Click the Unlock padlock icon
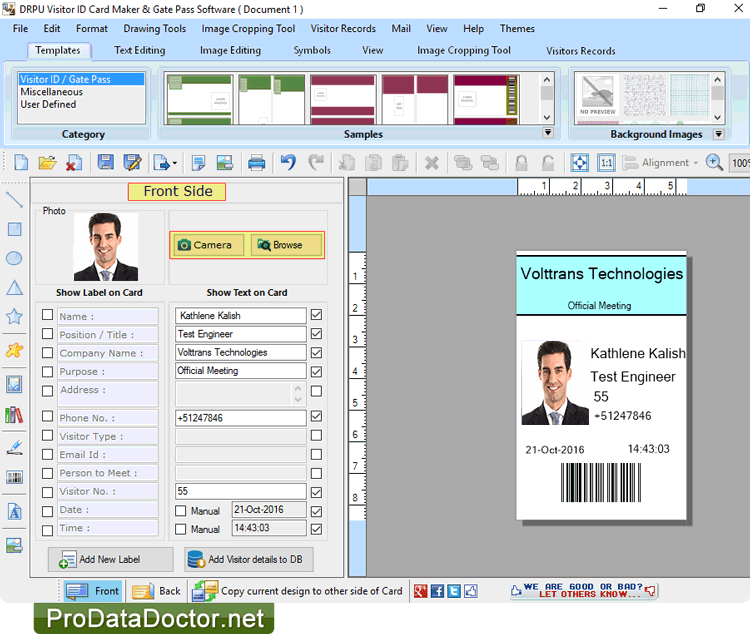 (x=548, y=163)
